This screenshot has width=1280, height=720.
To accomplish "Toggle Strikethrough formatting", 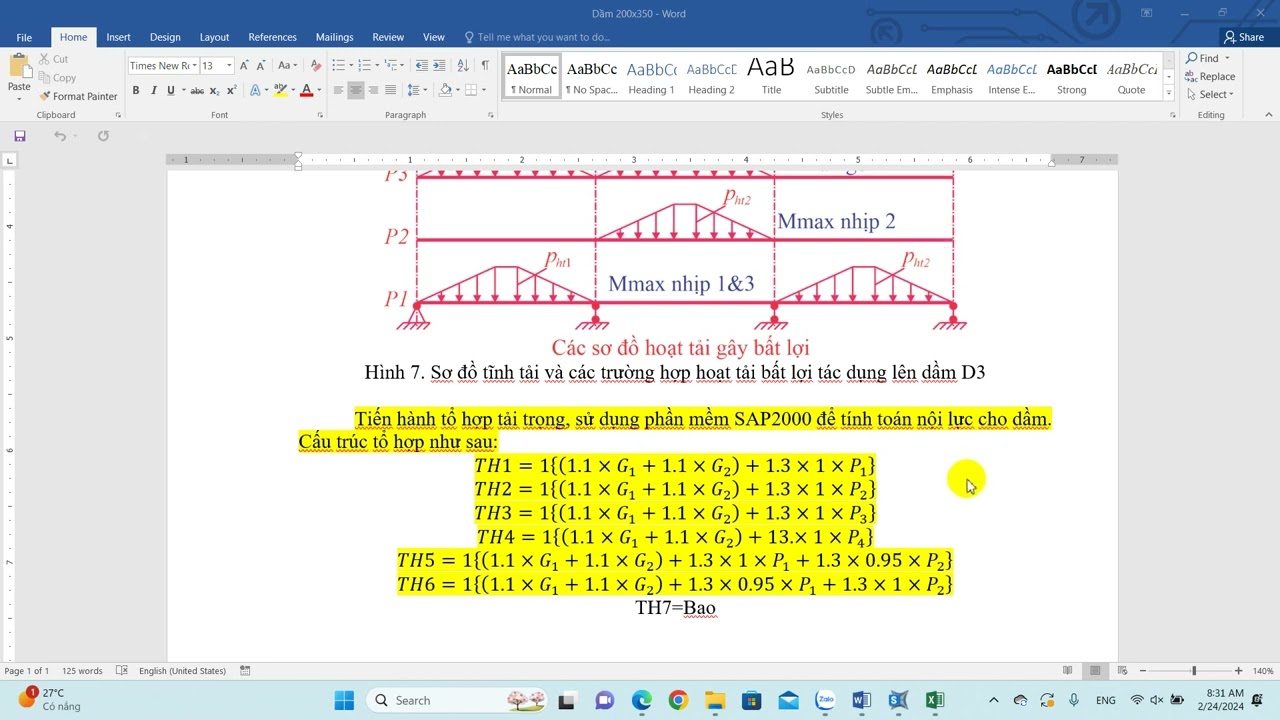I will [x=197, y=91].
